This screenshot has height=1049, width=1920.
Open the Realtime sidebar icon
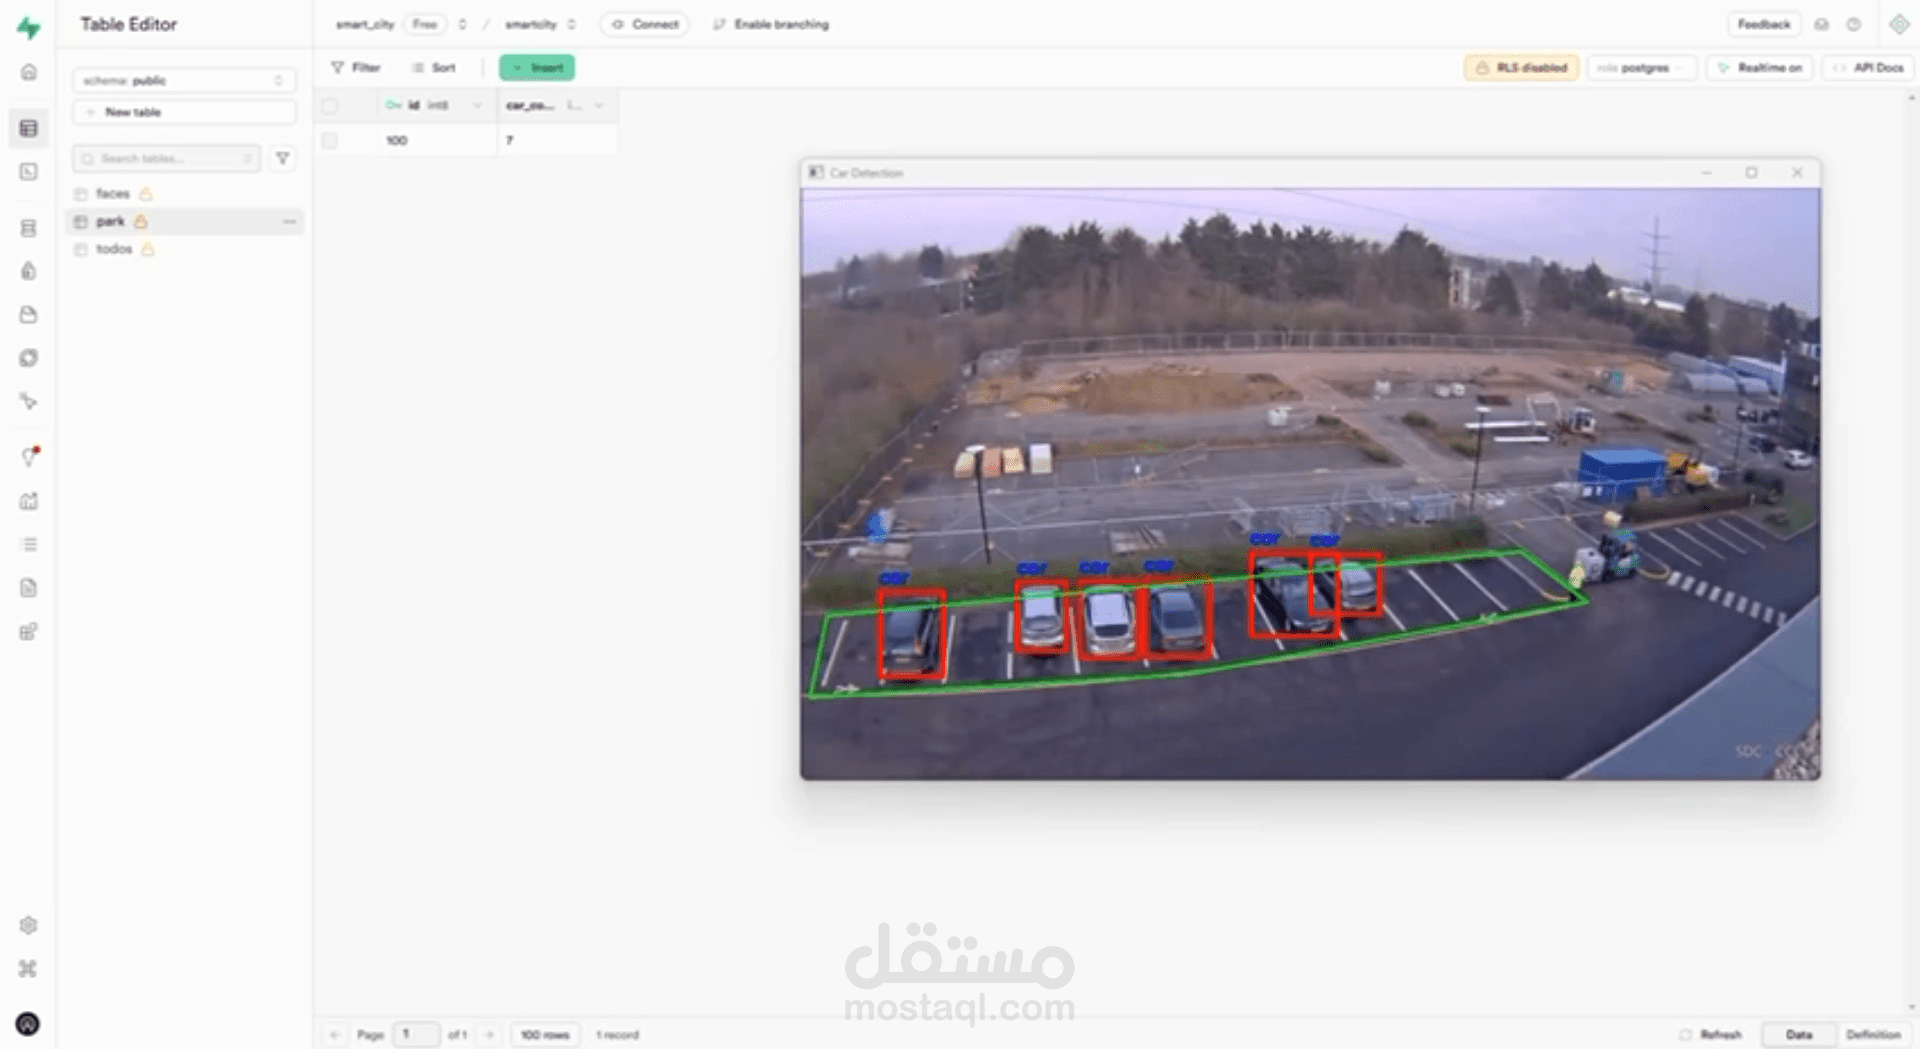[x=29, y=402]
